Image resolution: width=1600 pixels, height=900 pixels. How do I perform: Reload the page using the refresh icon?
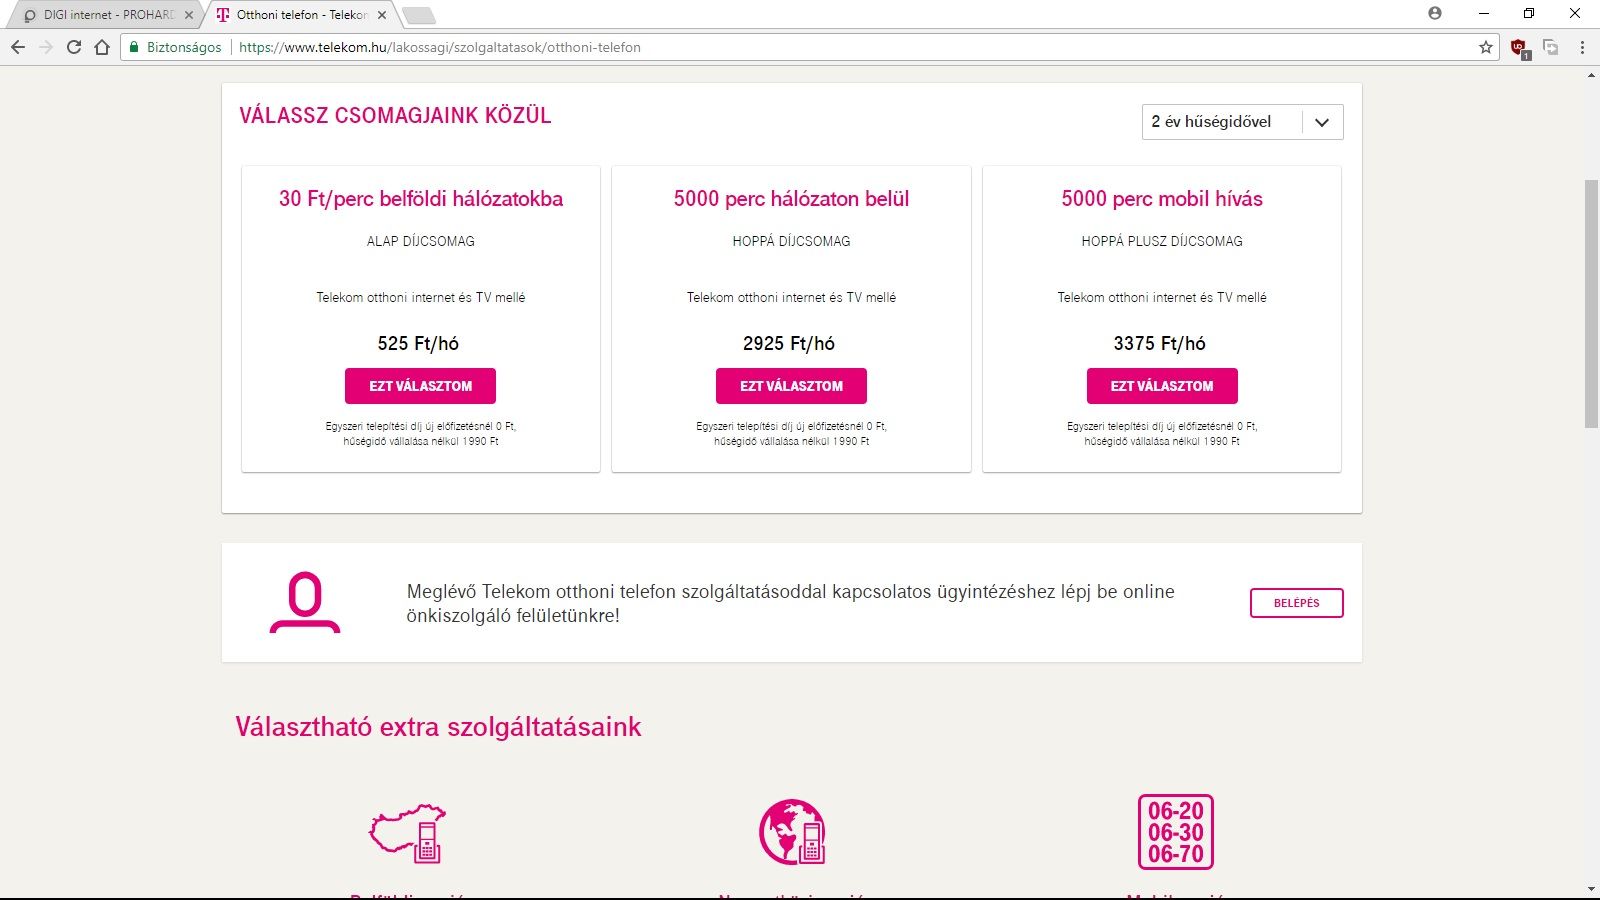click(x=74, y=47)
